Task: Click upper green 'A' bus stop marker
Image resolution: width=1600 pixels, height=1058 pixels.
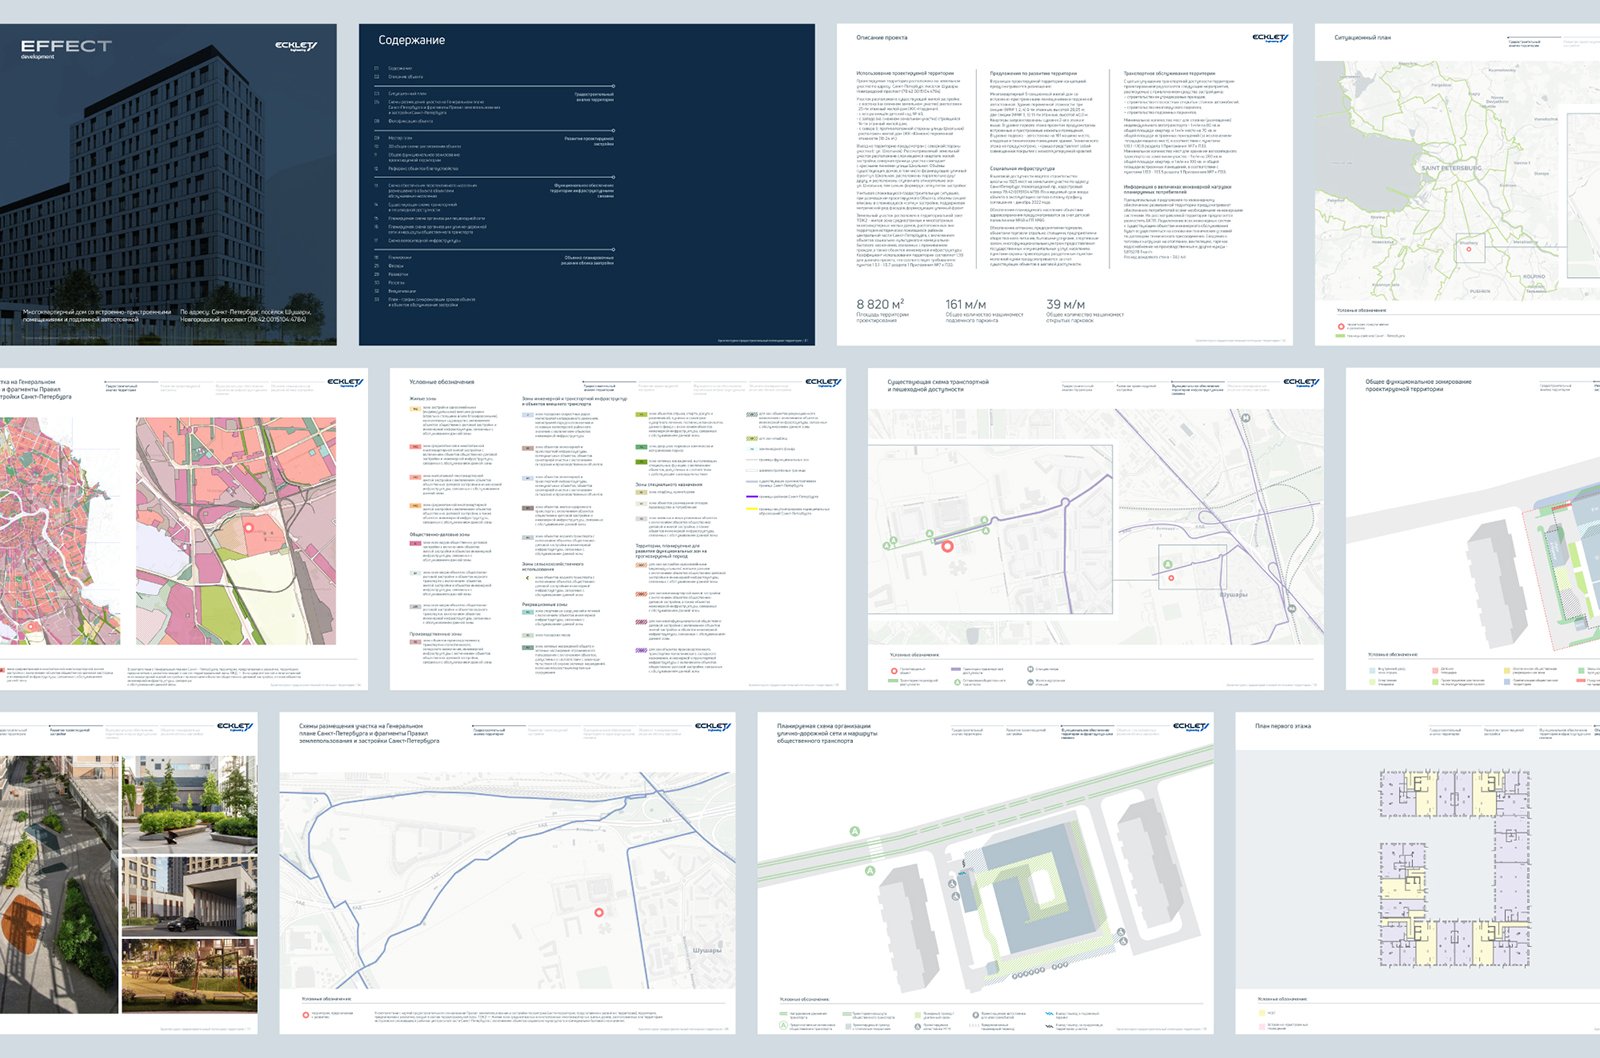Action: (855, 831)
